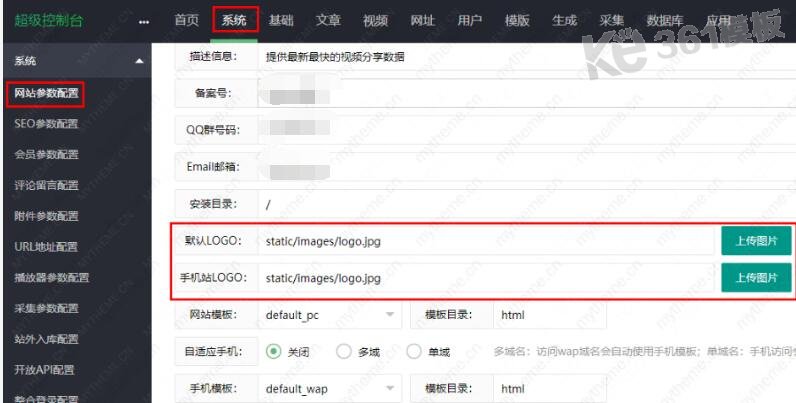Viewport: 796px width, 403px height.
Task: Open the 网站模板 default_pc dropdown
Action: [329, 315]
